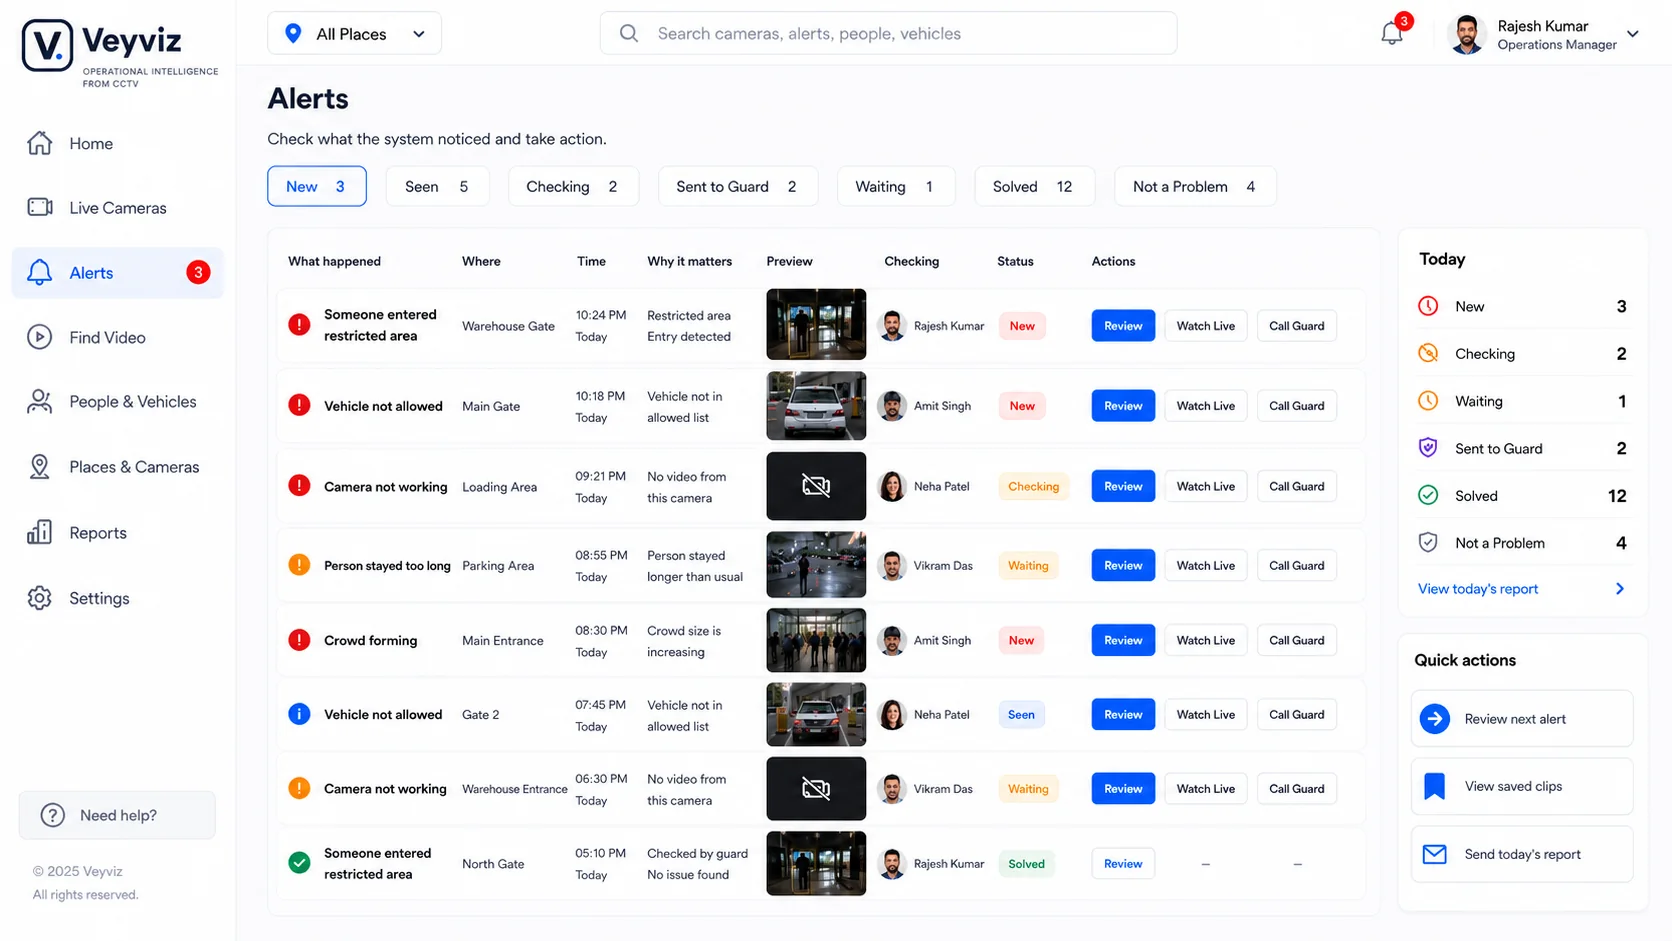Open Places & Cameras pin icon

click(x=40, y=467)
